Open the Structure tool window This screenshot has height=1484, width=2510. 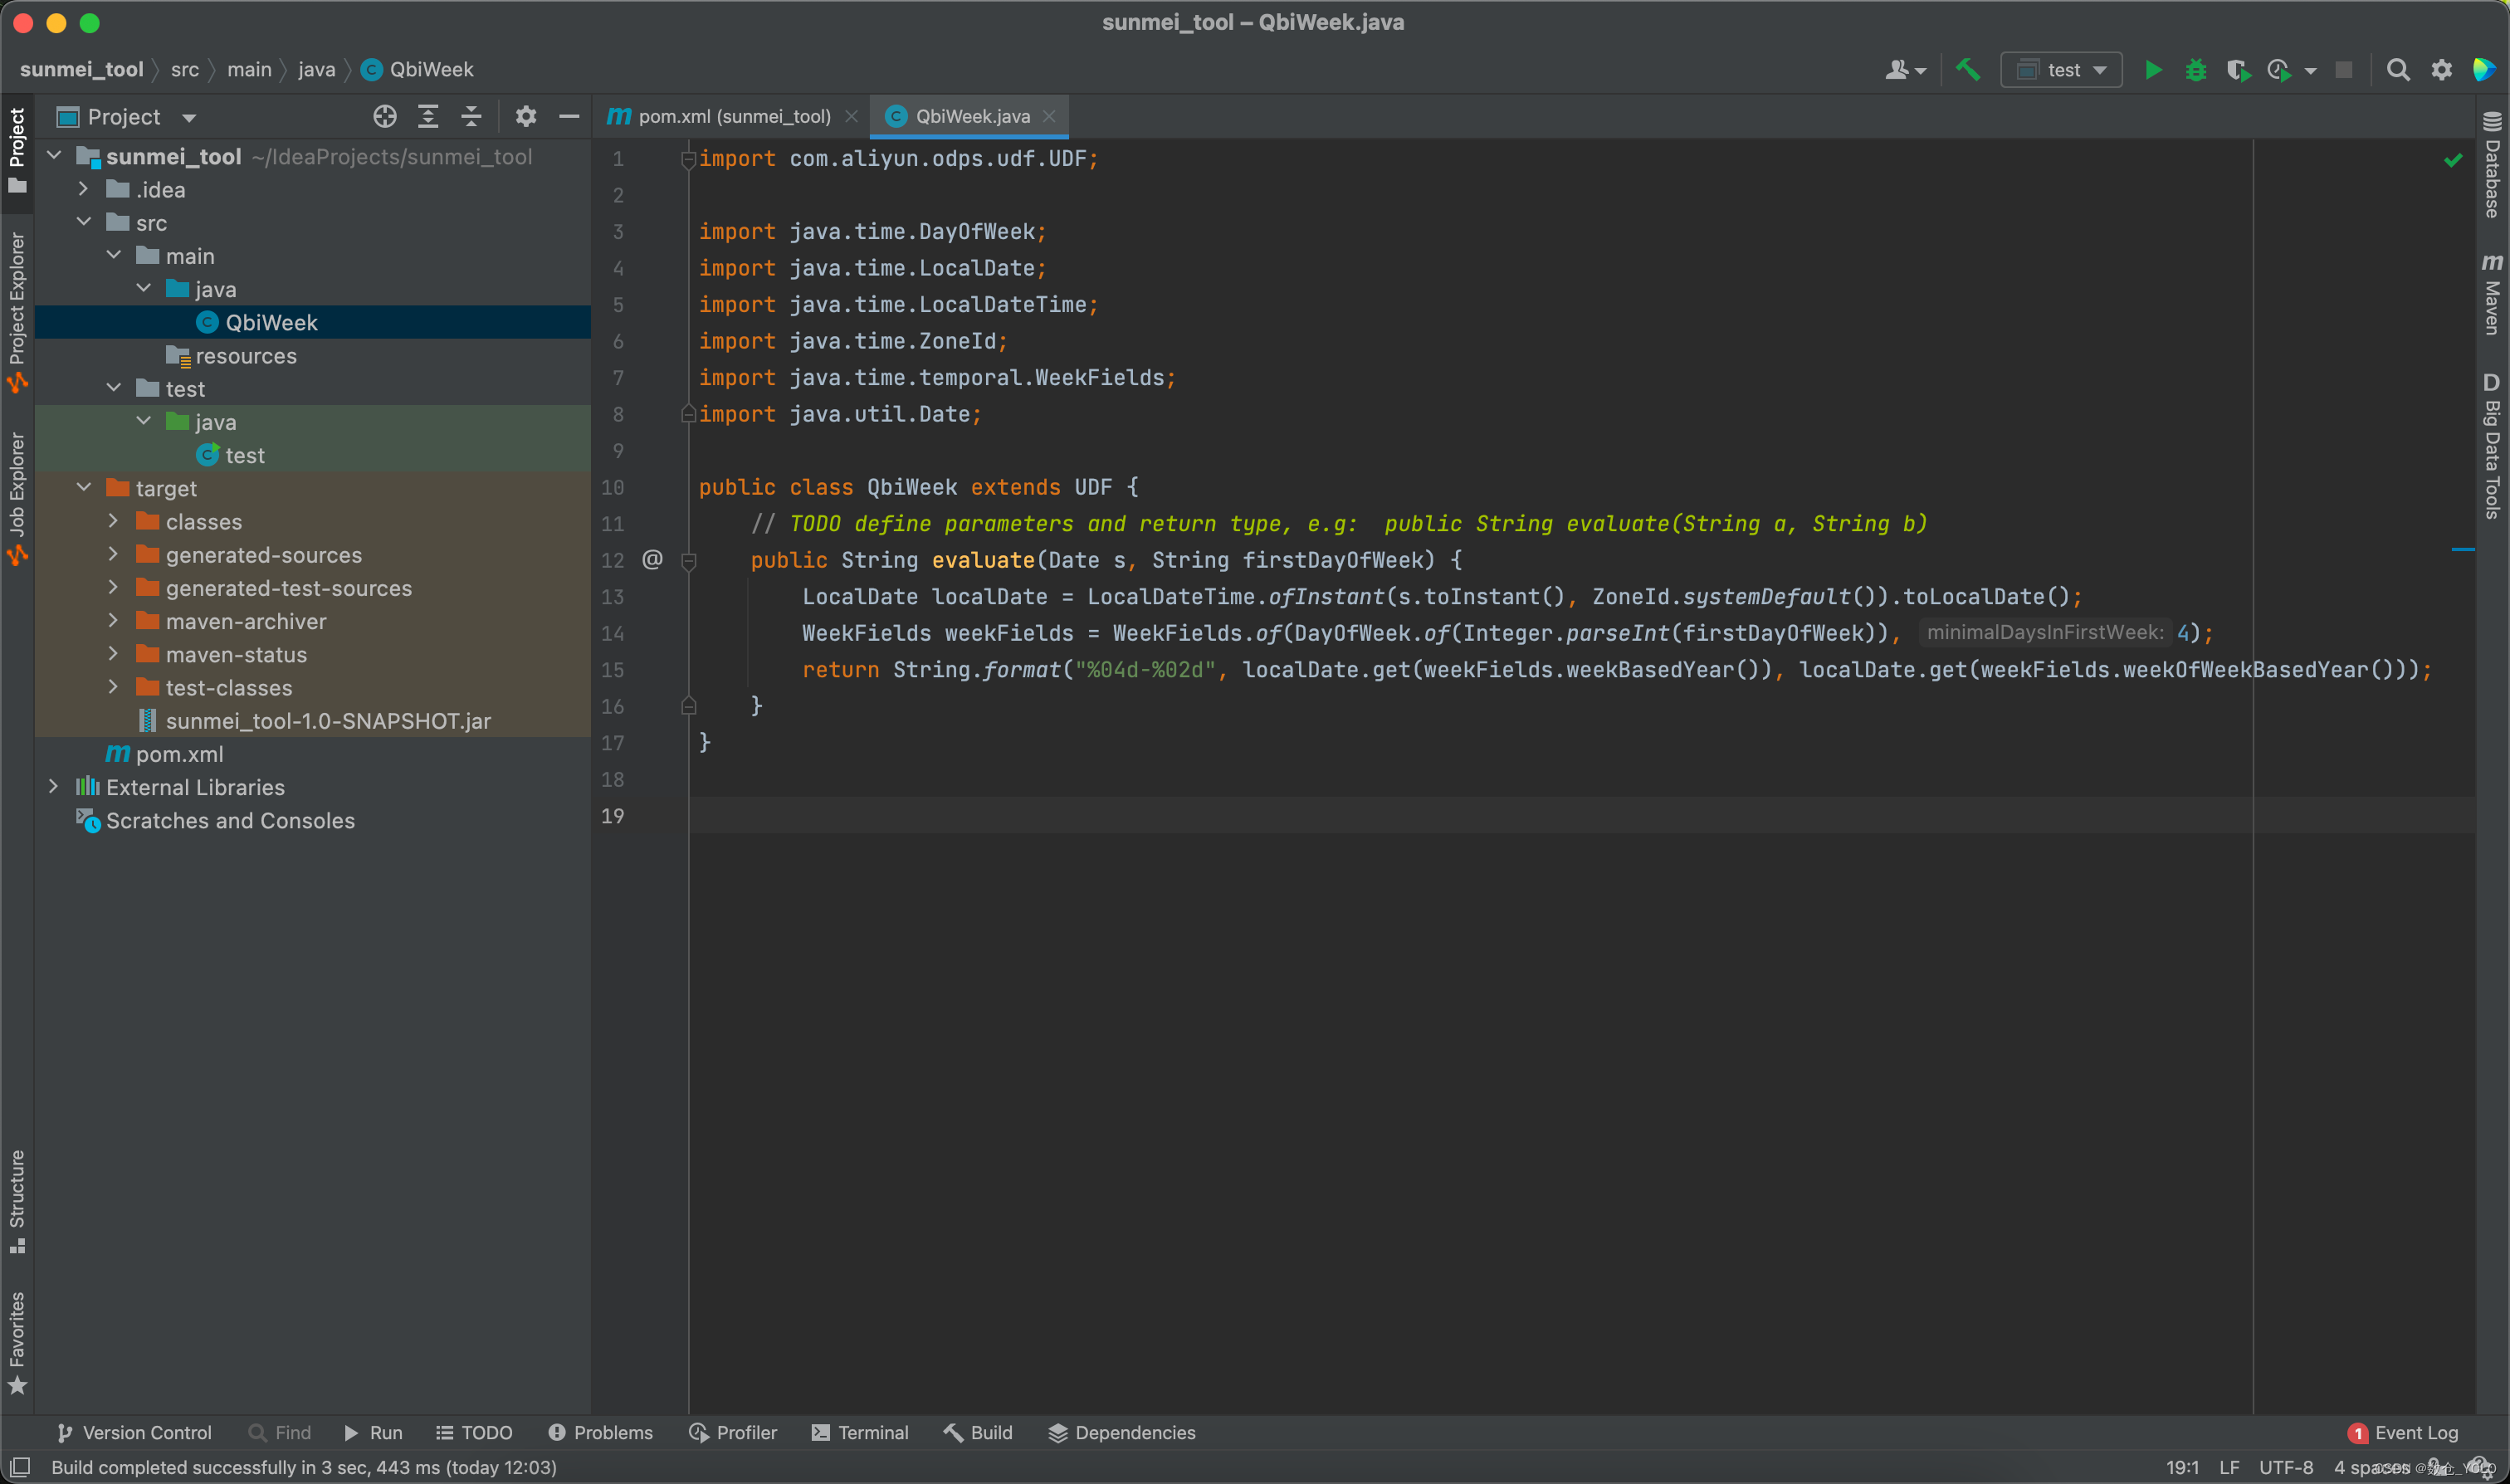(17, 1201)
